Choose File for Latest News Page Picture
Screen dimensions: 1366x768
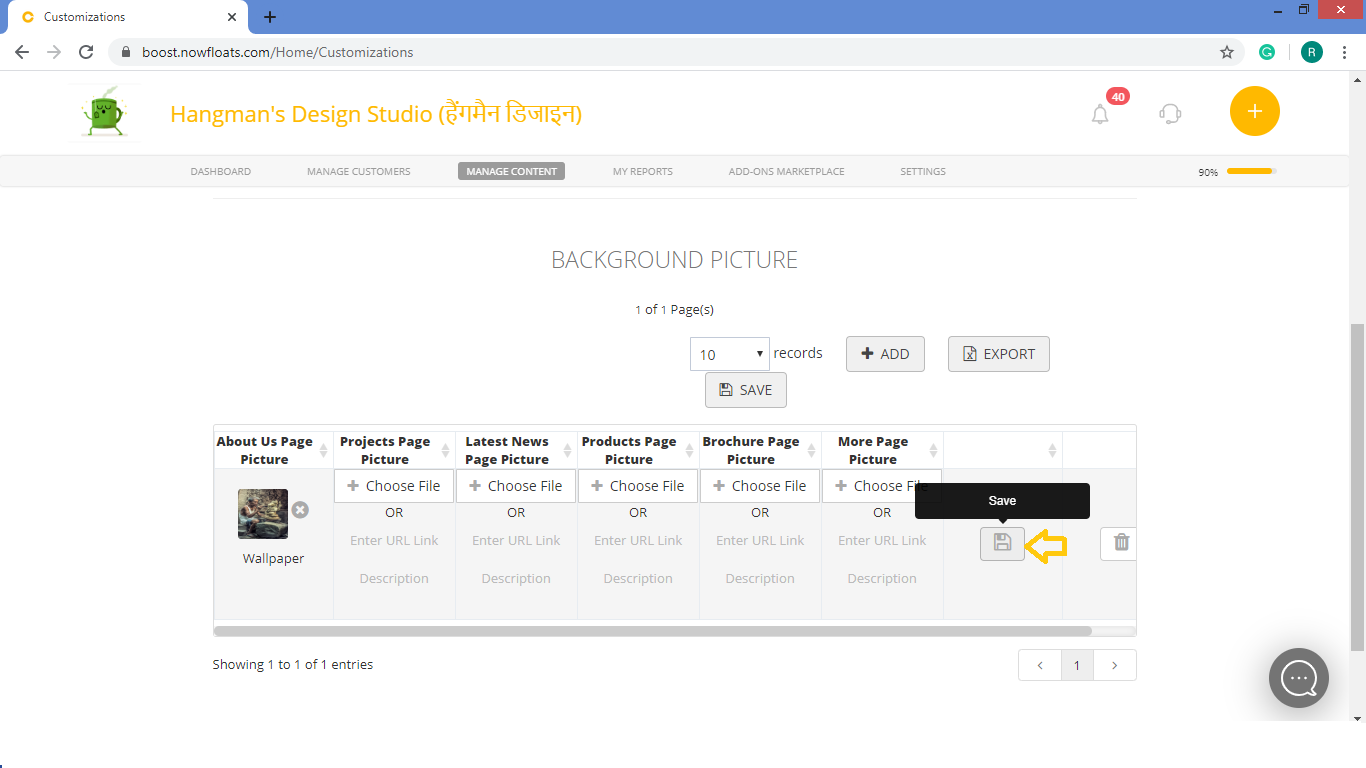pos(516,486)
